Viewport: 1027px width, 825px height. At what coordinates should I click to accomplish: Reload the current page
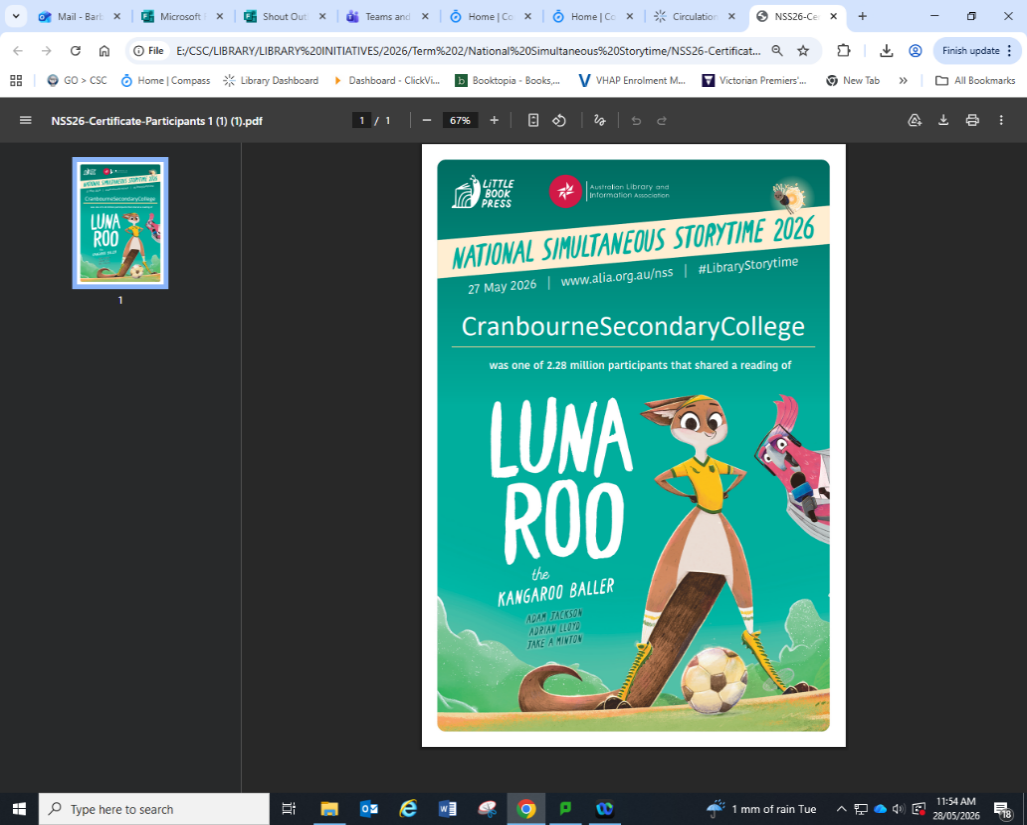click(75, 50)
